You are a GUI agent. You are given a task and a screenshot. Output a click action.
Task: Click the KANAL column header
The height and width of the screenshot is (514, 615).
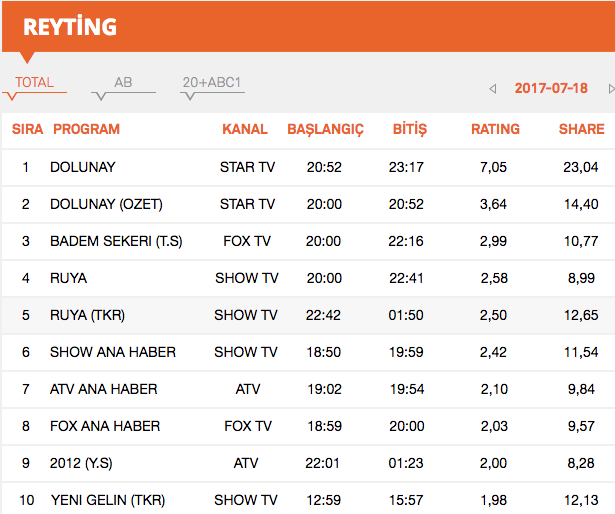tap(245, 129)
